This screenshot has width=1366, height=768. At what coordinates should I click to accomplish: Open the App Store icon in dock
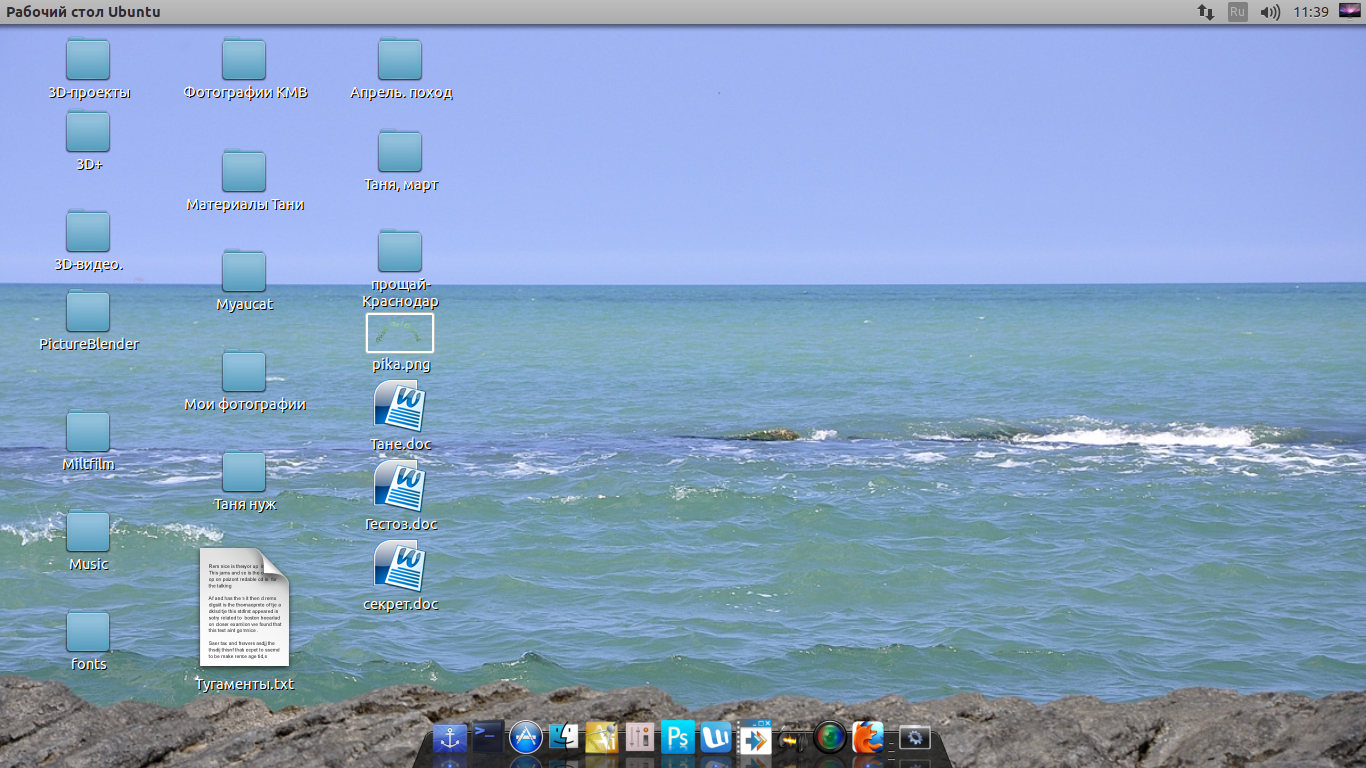point(526,738)
